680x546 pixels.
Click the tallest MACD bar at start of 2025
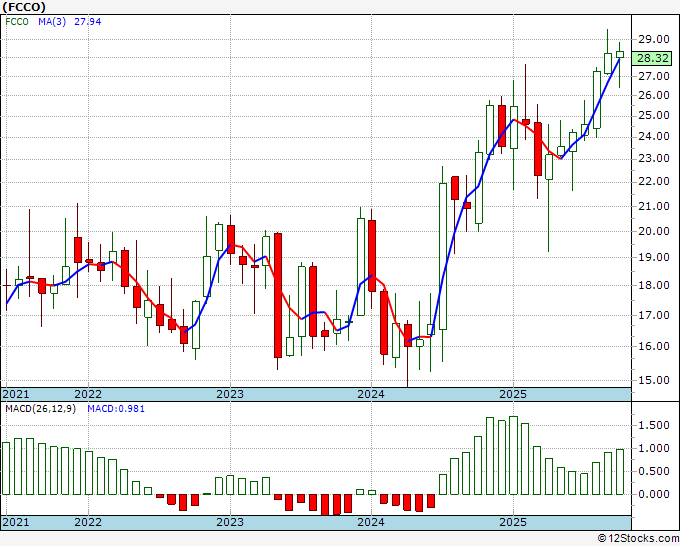(513, 455)
